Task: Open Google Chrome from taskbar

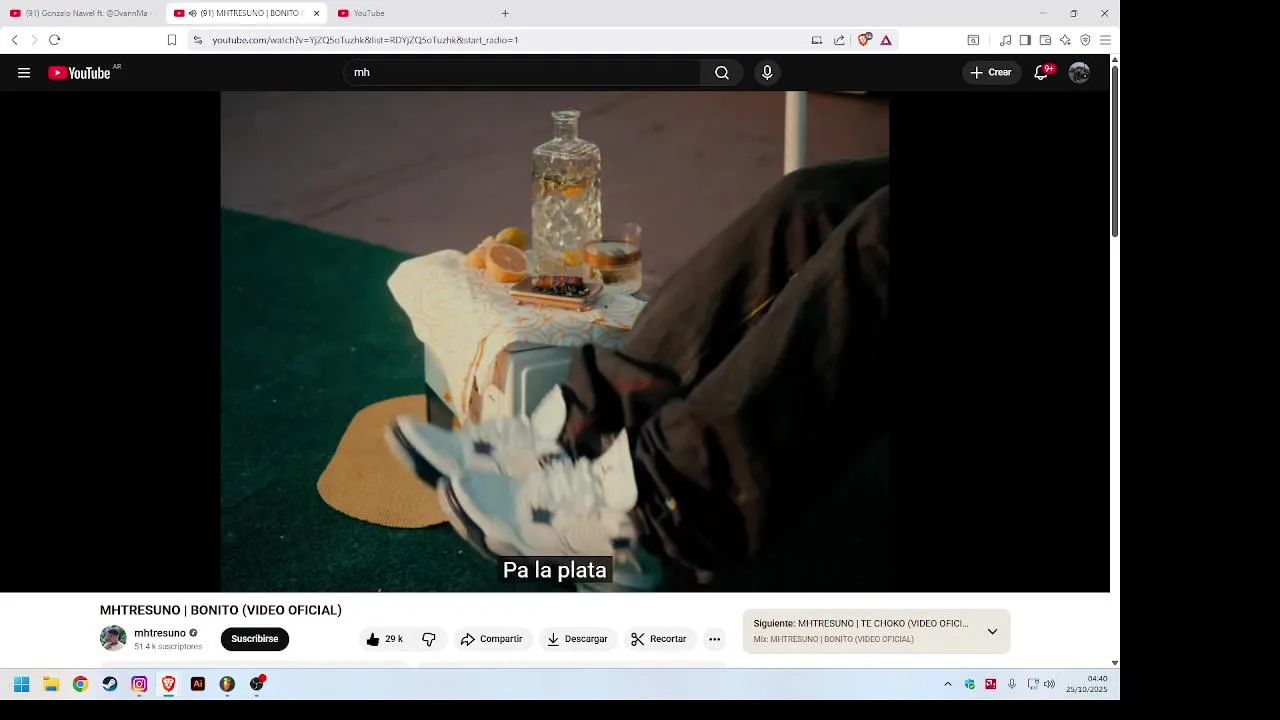Action: 80,684
